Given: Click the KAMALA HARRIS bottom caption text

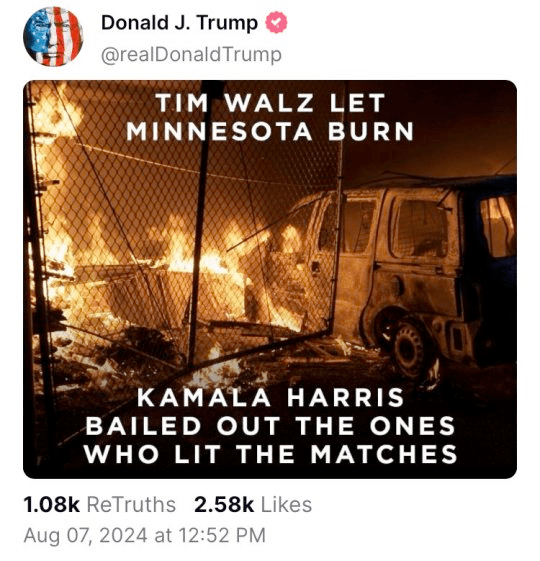Looking at the screenshot, I should pos(271,425).
